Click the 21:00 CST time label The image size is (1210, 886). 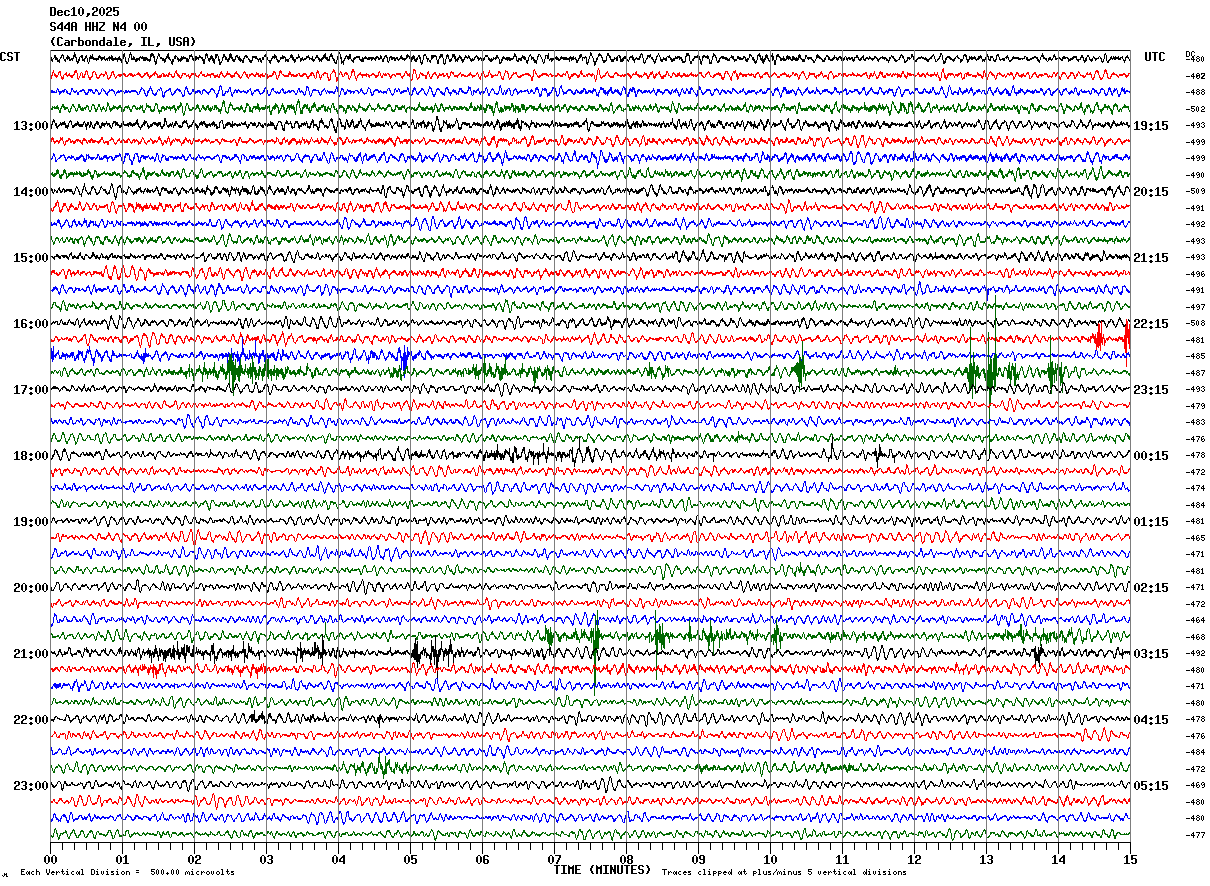pyautogui.click(x=31, y=653)
